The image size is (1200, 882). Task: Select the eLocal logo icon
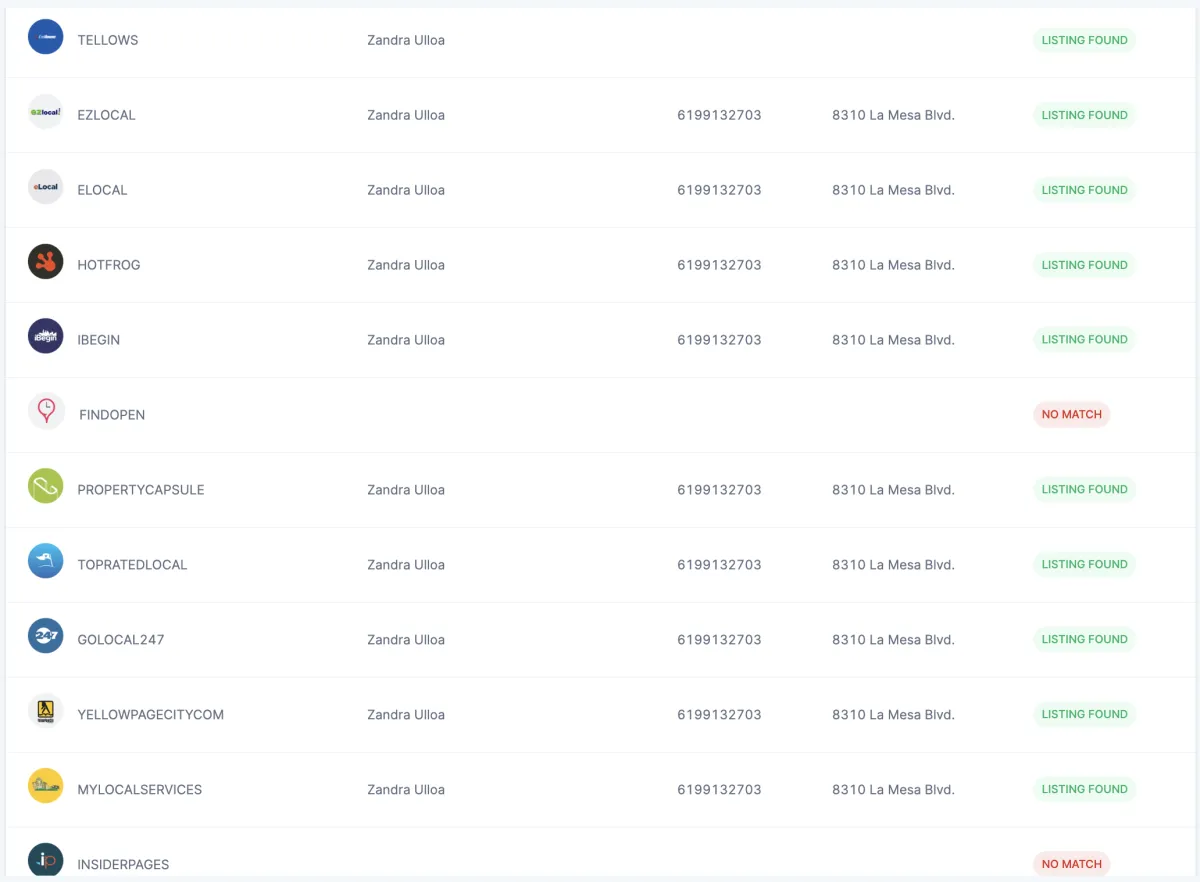45,187
